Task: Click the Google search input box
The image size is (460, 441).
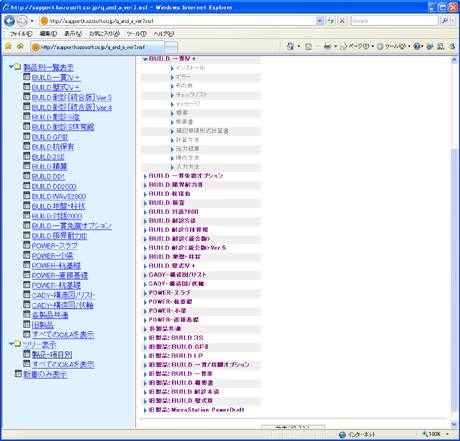Action: coord(394,21)
